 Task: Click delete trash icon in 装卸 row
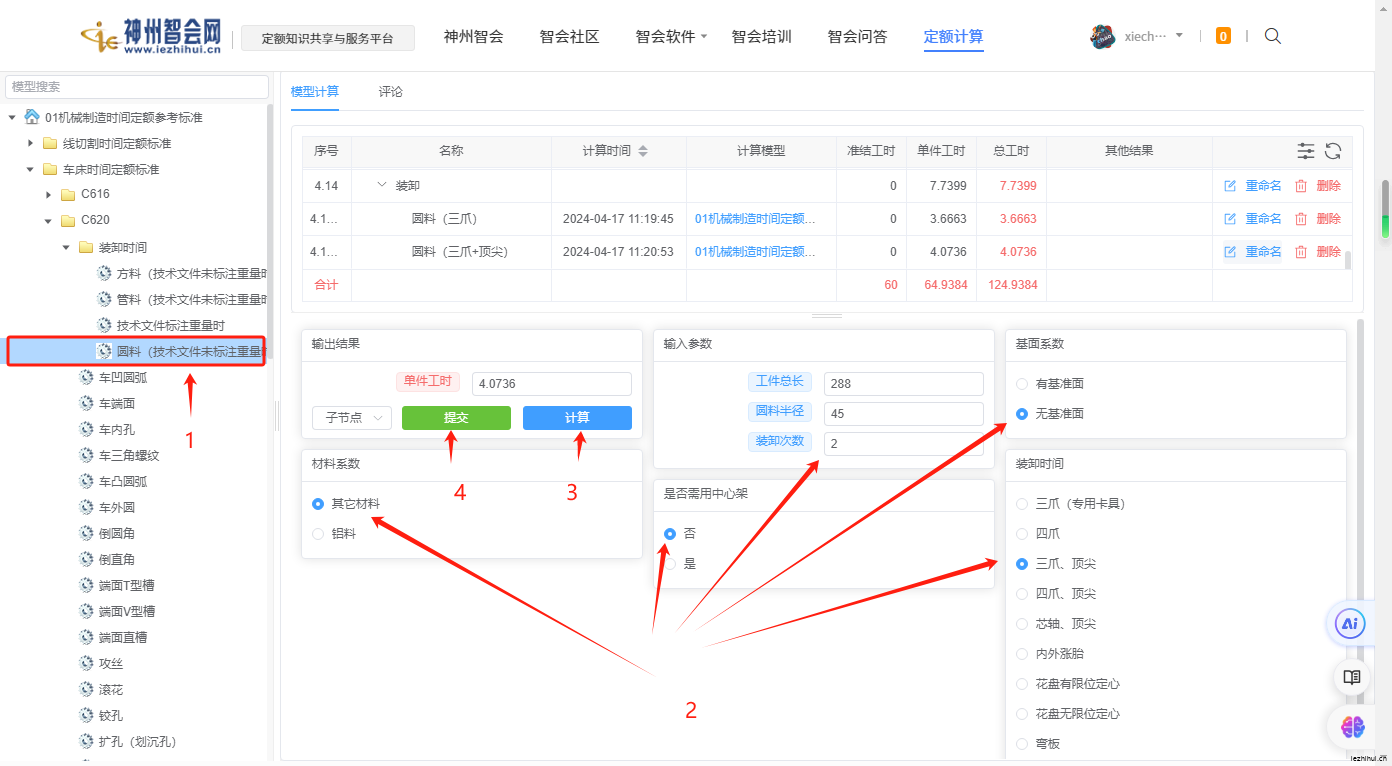tap(1301, 186)
